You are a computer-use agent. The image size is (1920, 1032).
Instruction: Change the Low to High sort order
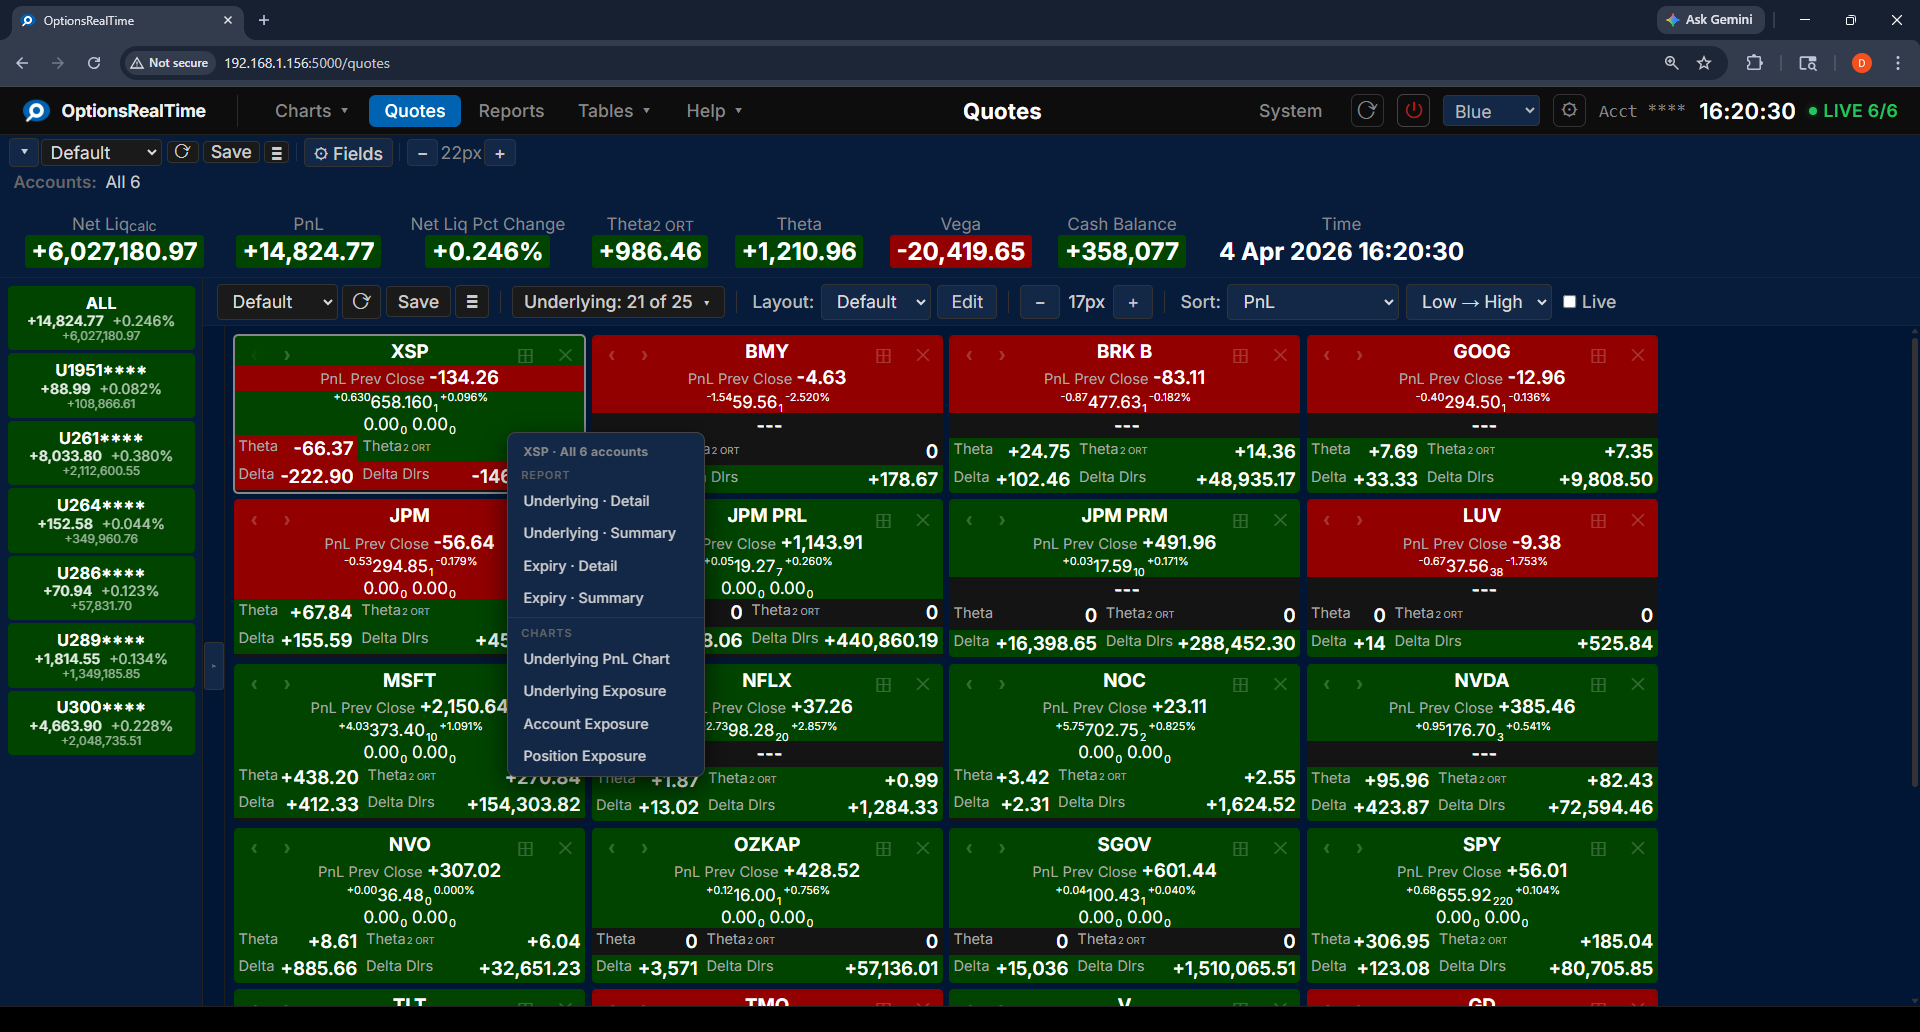(1479, 302)
